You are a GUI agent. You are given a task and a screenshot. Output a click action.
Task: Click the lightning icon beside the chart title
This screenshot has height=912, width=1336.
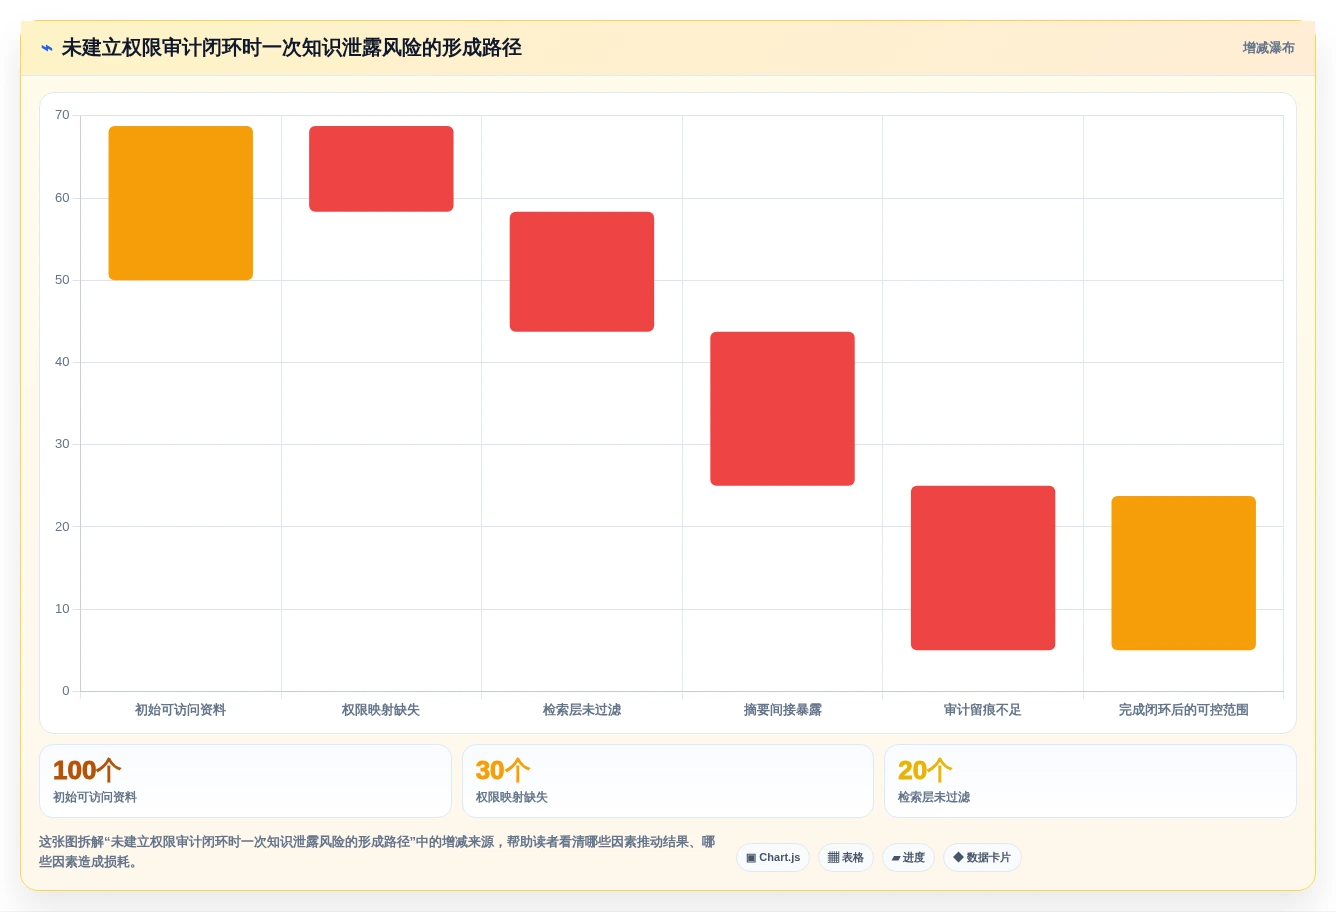[x=47, y=48]
